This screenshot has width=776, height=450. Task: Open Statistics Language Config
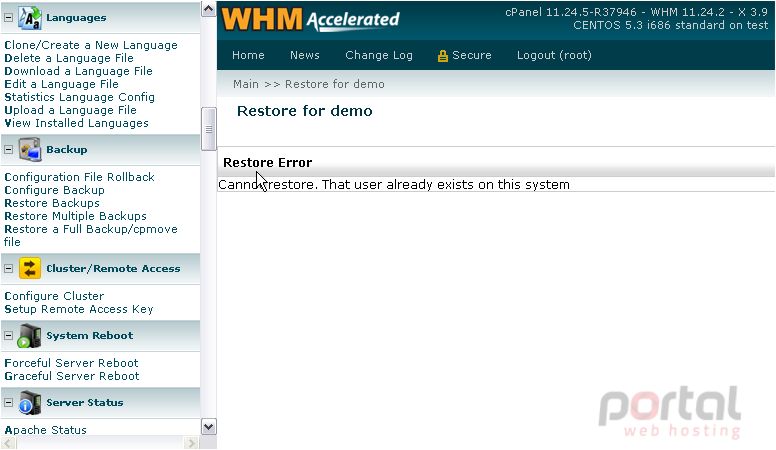point(80,97)
